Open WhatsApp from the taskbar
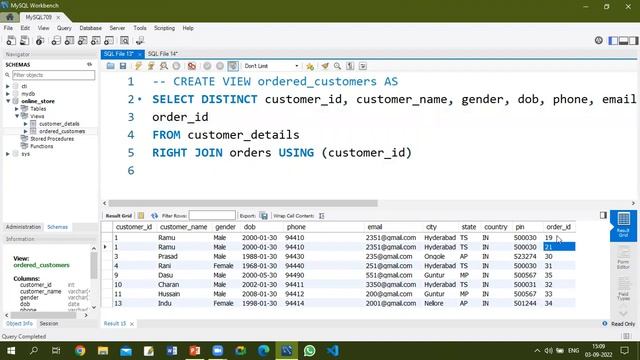The height and width of the screenshot is (360, 640). click(309, 351)
